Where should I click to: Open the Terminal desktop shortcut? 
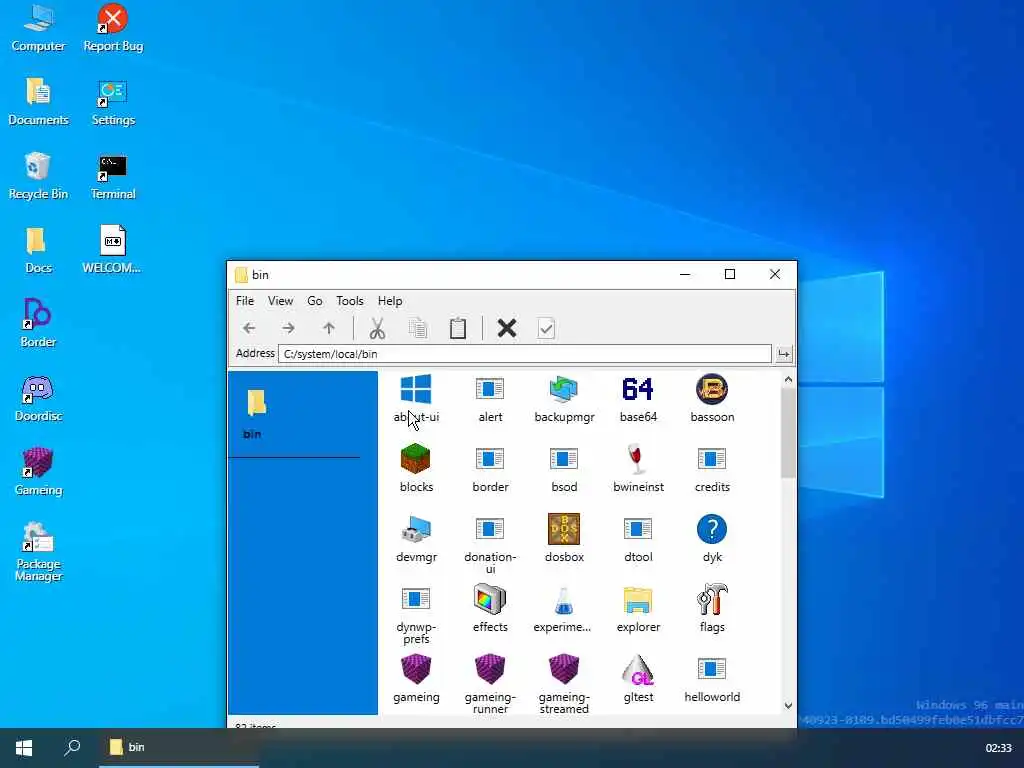coord(113,176)
